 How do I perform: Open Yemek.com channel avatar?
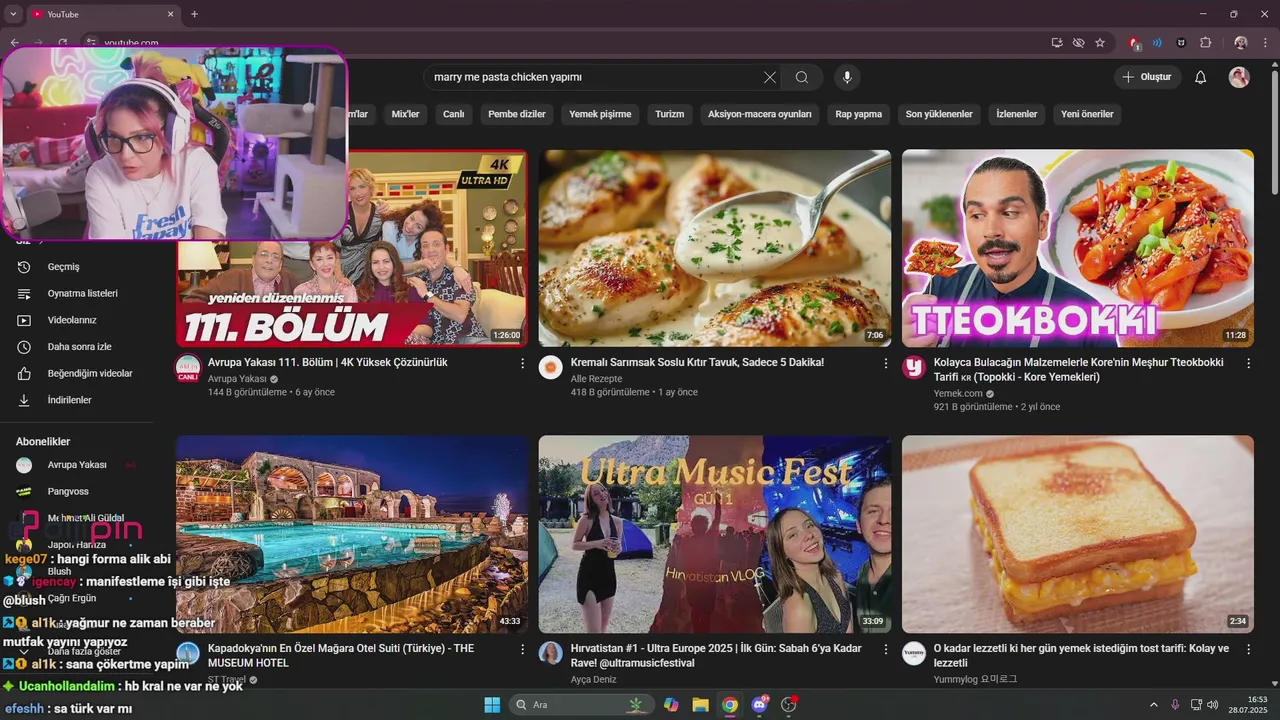point(914,367)
